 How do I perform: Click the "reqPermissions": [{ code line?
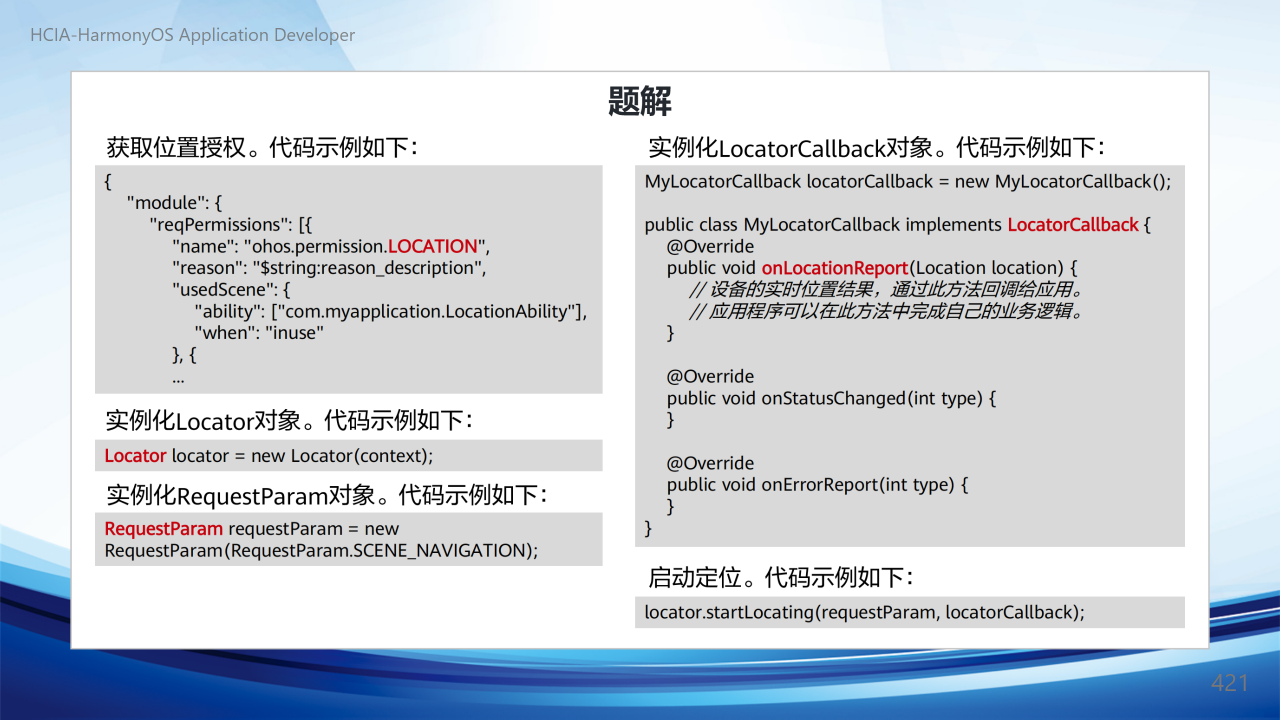point(232,224)
